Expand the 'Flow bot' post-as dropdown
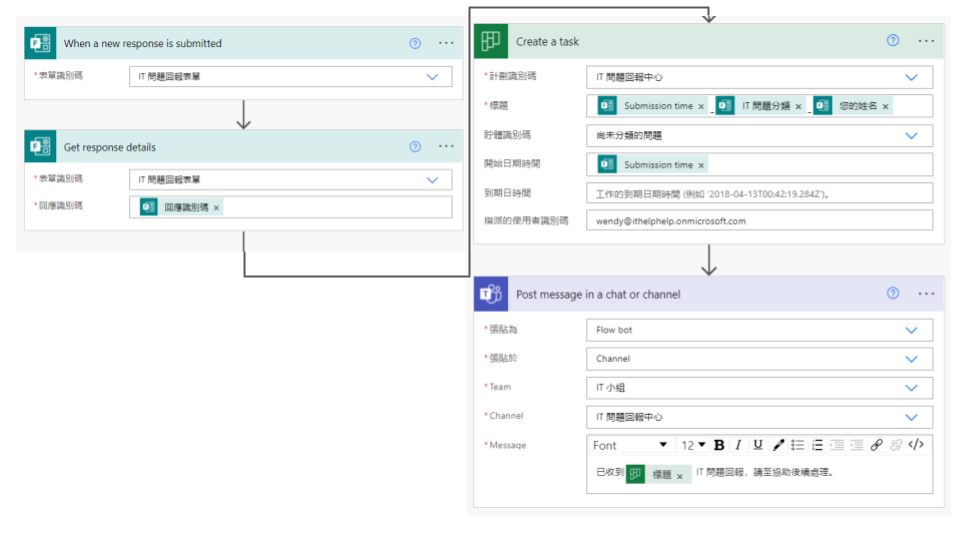The image size is (960, 540). pos(912,330)
